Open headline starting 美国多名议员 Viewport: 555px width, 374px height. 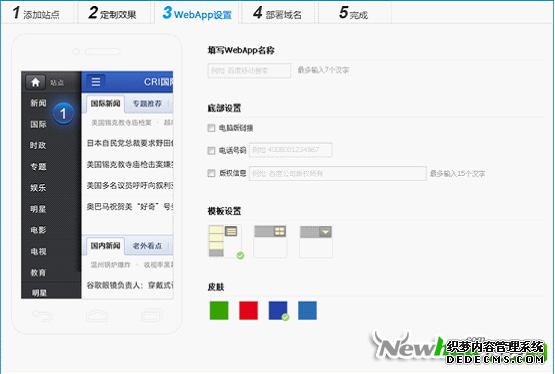point(130,185)
